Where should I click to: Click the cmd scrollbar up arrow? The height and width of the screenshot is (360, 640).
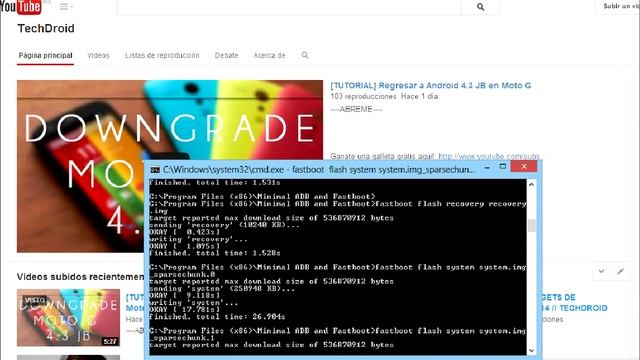(x=531, y=184)
